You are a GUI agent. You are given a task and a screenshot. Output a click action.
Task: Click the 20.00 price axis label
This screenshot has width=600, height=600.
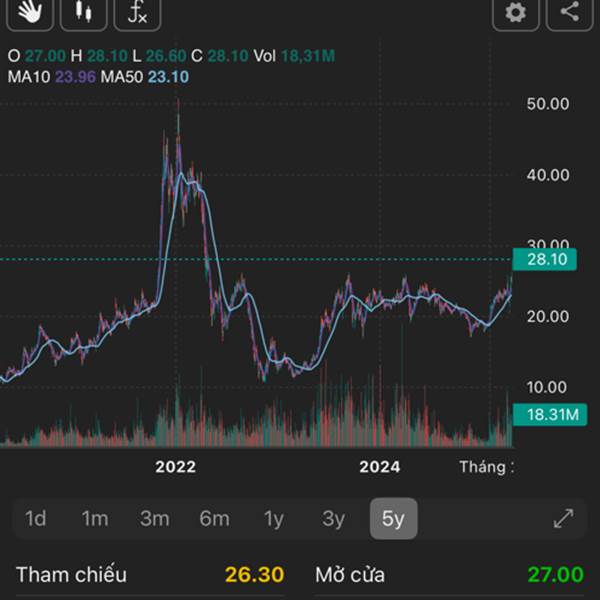pos(548,316)
